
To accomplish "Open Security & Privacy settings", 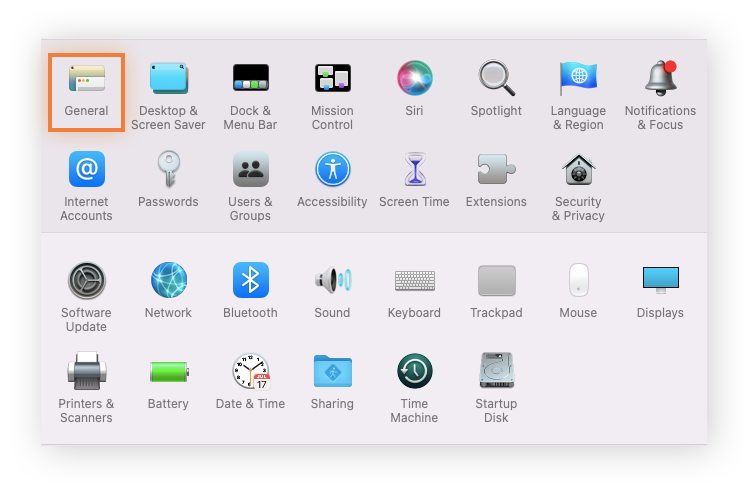I will coord(578,169).
